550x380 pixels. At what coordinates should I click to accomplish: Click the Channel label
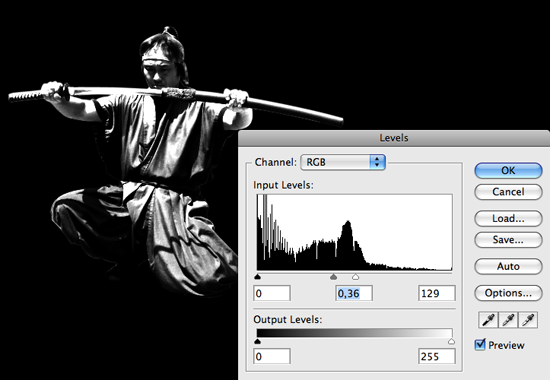[x=276, y=162]
